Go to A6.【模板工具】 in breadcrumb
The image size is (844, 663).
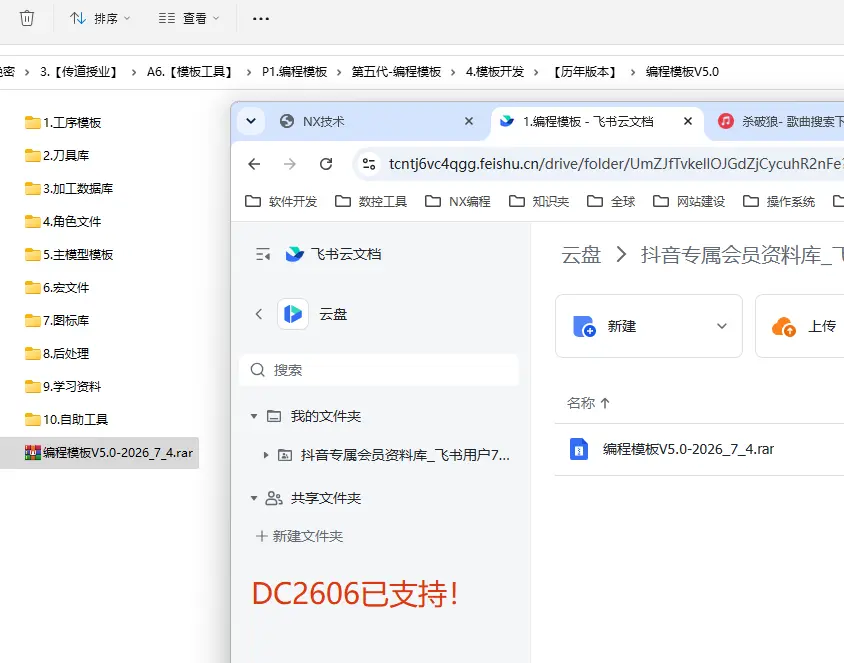point(189,72)
